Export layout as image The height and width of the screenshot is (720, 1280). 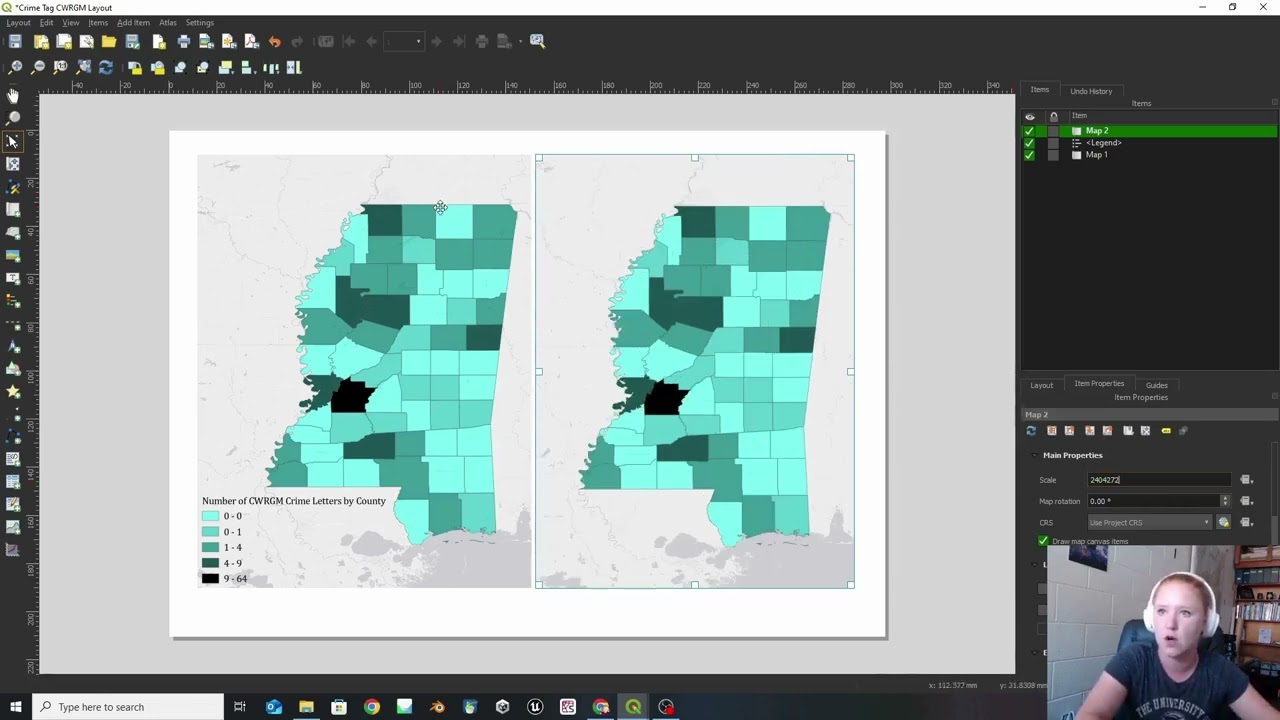tap(206, 41)
